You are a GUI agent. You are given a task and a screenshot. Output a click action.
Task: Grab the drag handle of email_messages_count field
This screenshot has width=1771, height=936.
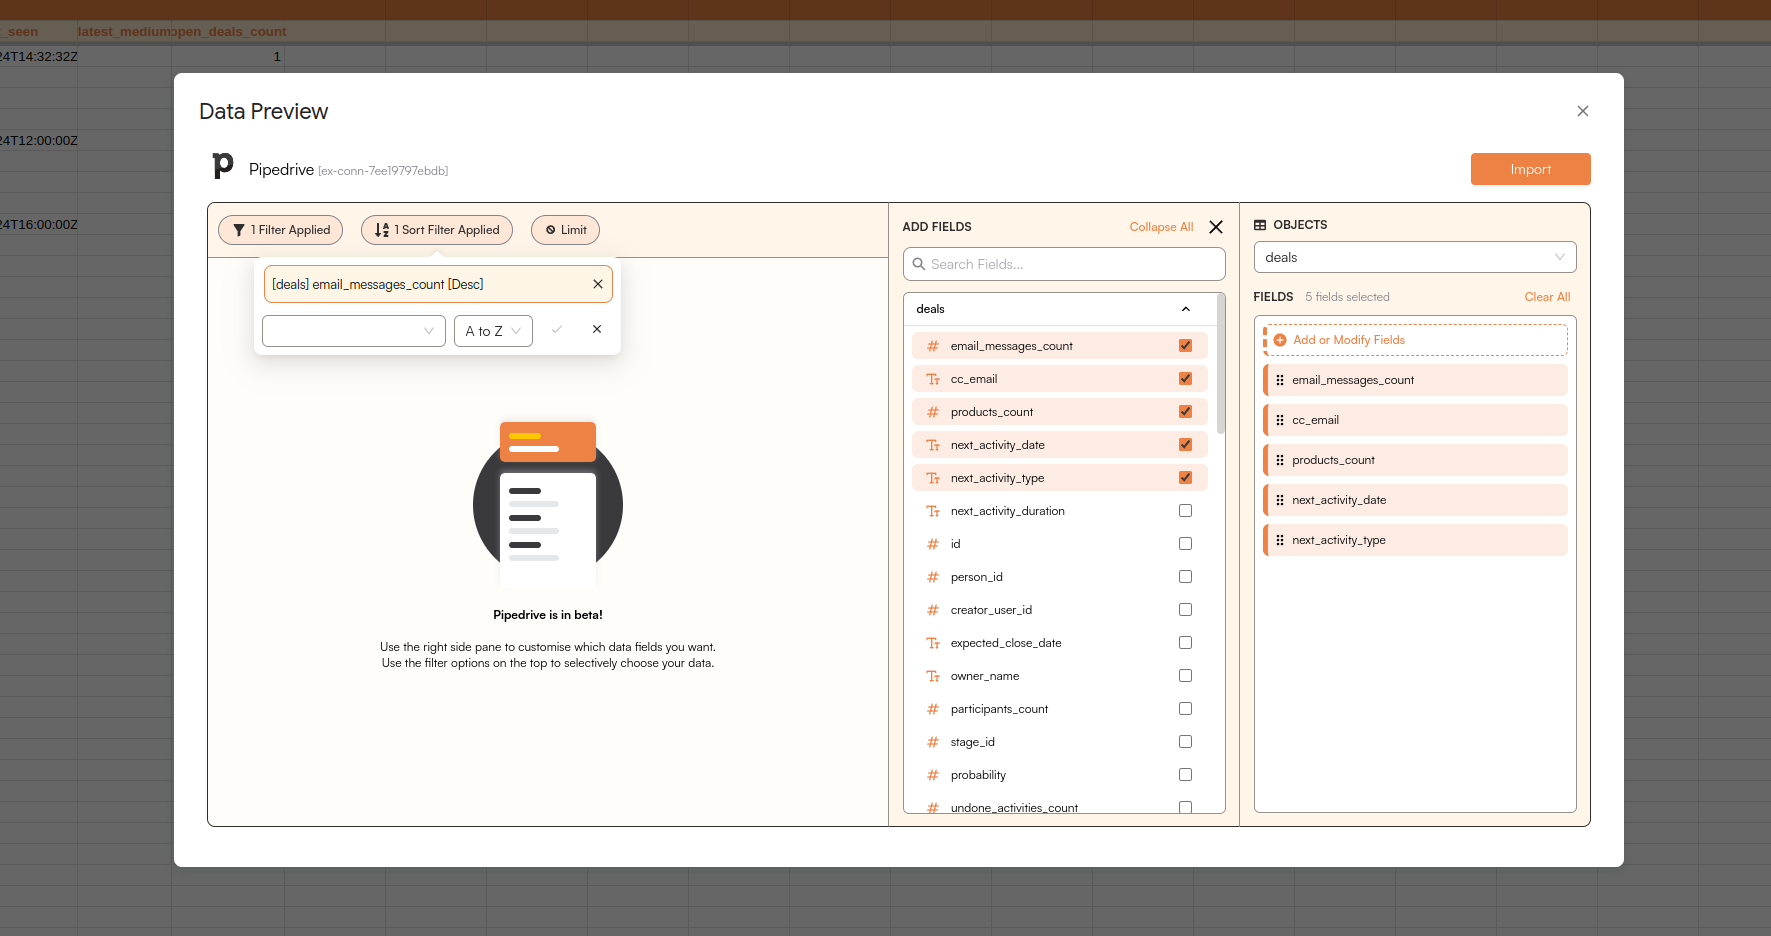pyautogui.click(x=1280, y=380)
